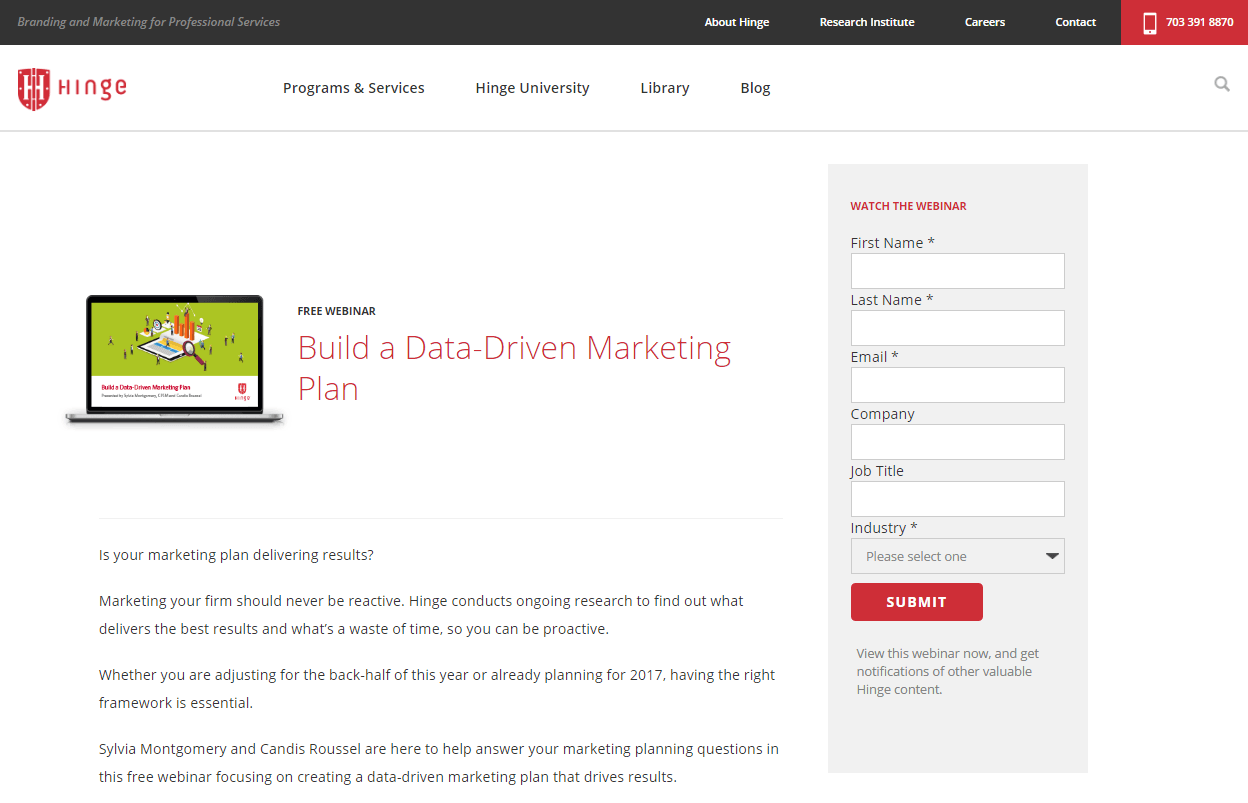Screen dimensions: 1248x803
Task: Open the About Hinge link
Action: (736, 21)
